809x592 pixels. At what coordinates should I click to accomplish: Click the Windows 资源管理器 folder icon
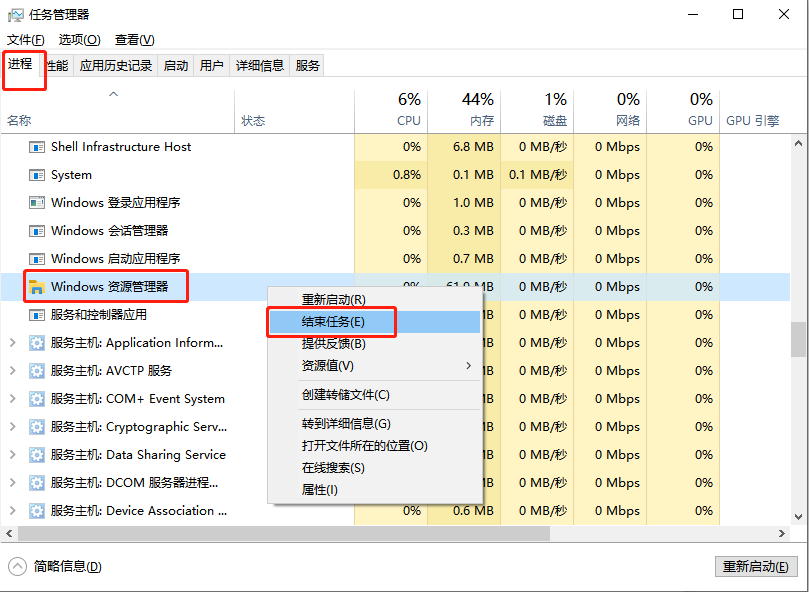(x=37, y=287)
